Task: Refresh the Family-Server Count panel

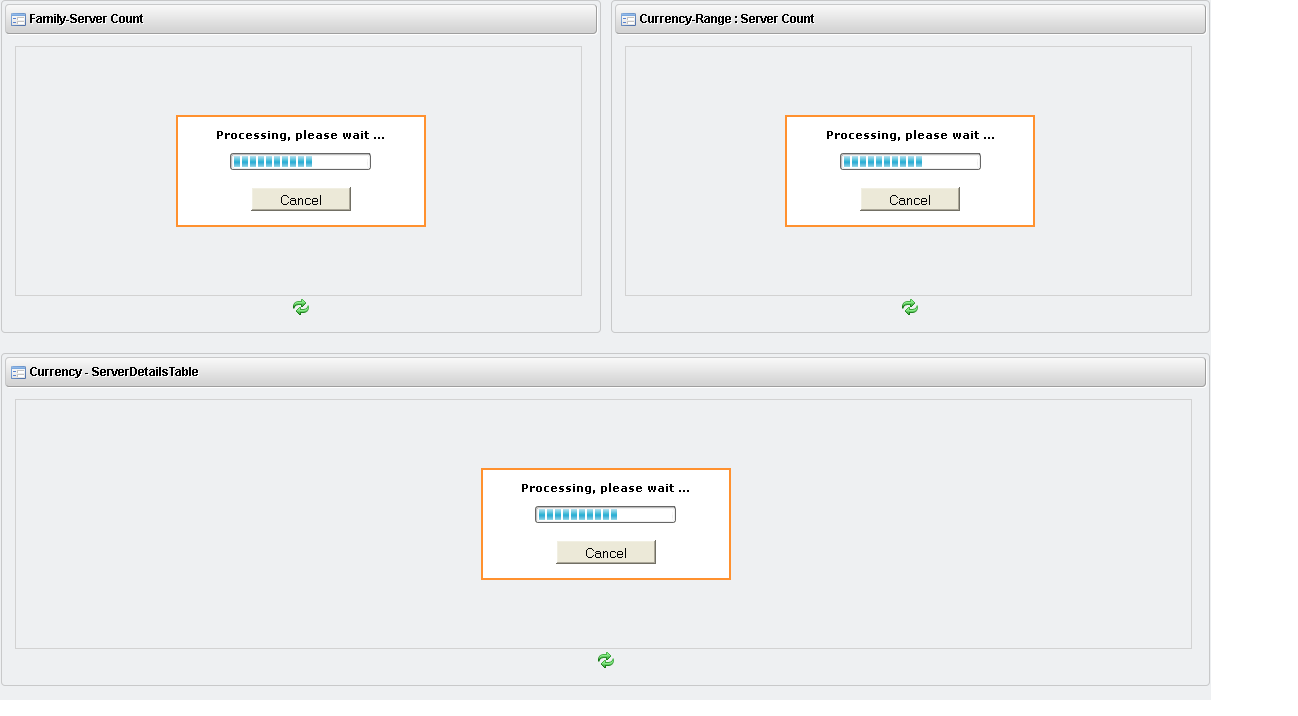Action: (x=301, y=307)
